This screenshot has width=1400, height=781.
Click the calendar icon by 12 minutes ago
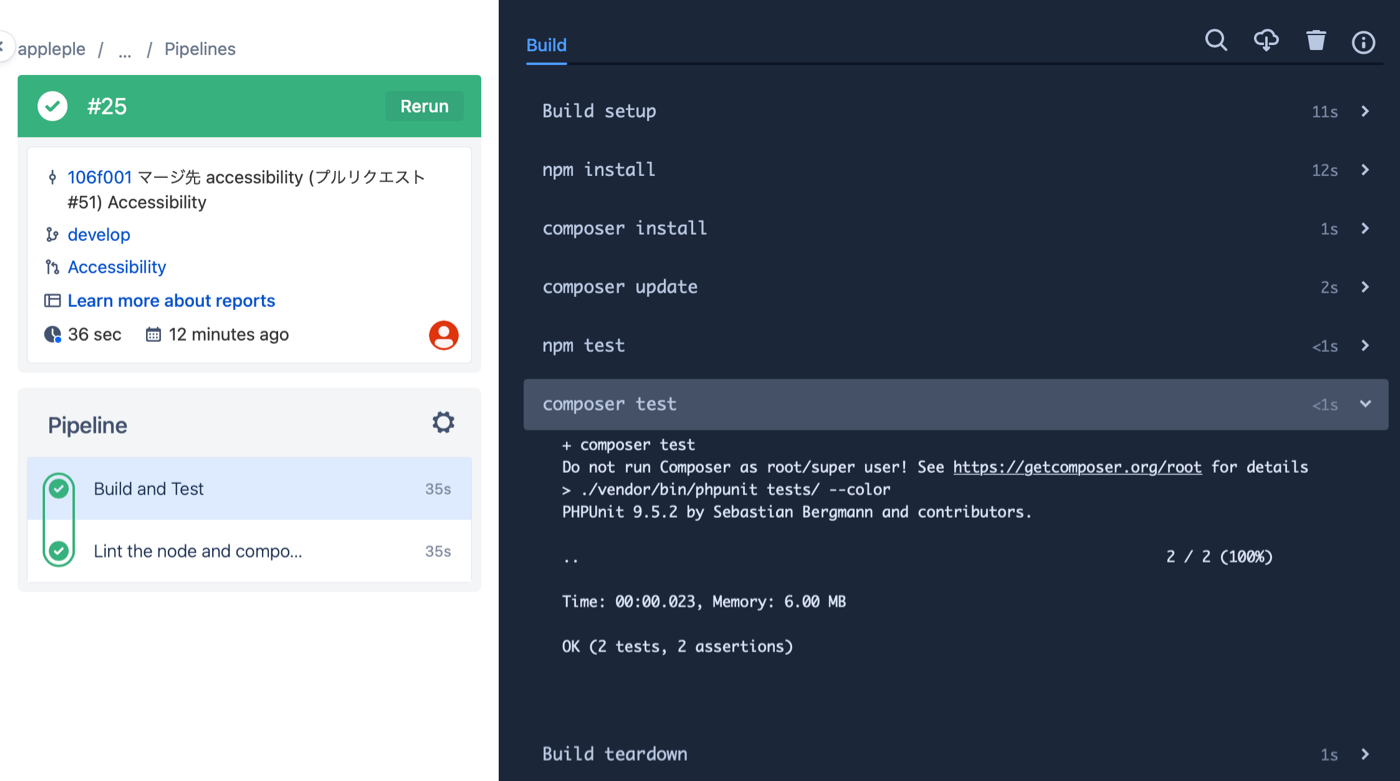click(x=153, y=335)
